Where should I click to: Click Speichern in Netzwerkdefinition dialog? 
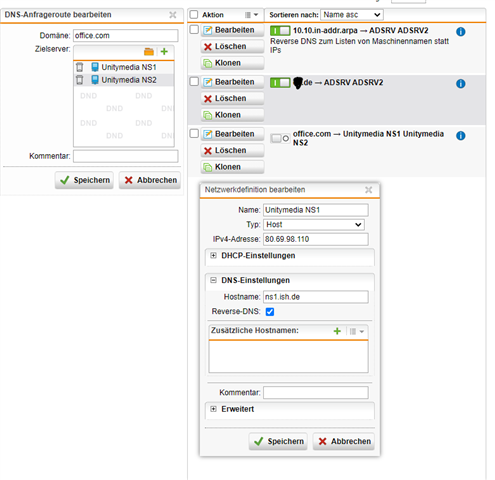coord(278,441)
